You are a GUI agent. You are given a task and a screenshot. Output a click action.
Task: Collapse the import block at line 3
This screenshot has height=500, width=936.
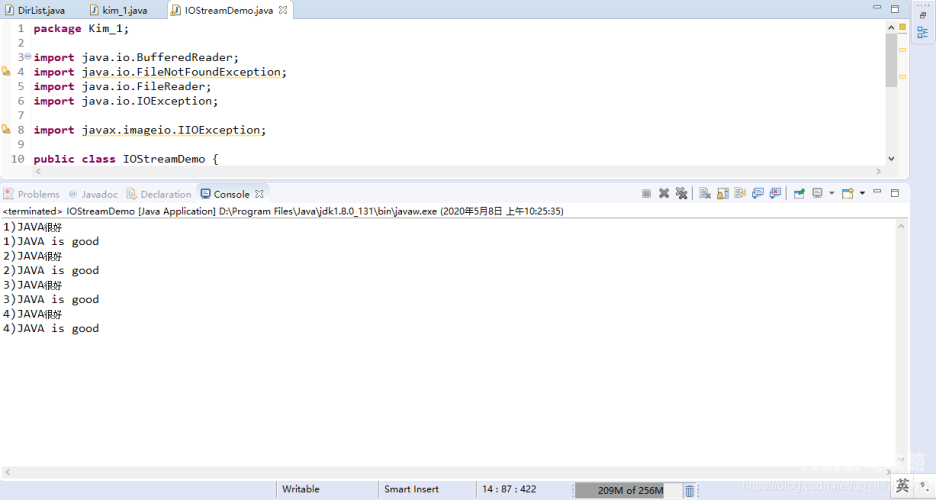(x=27, y=56)
